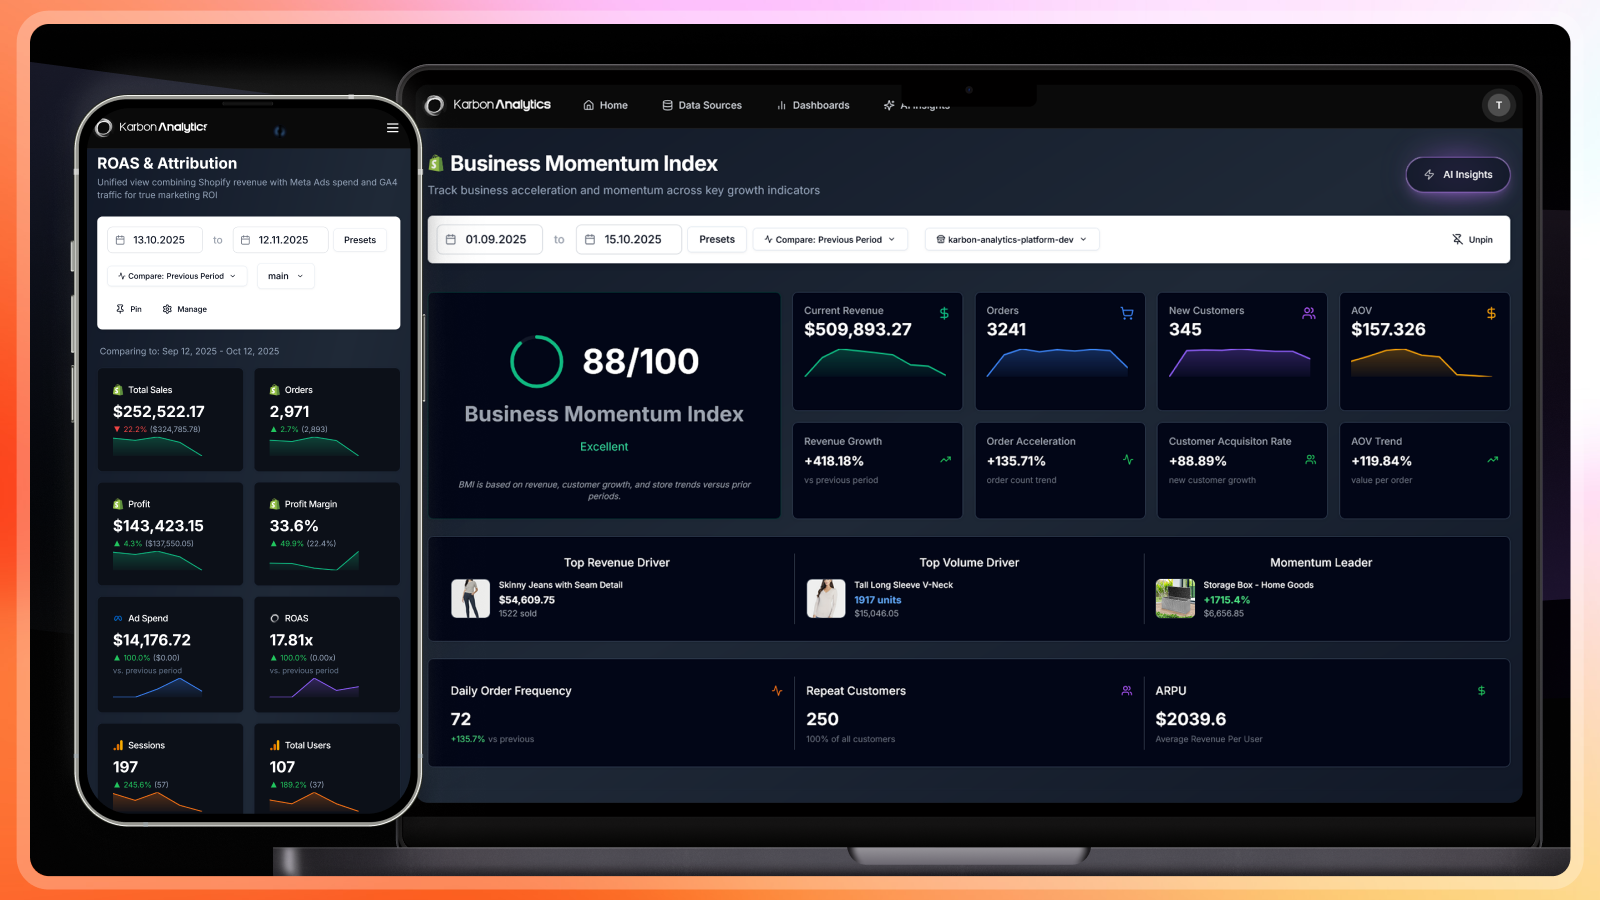Click the 15.10.2025 end date field
1600x900 pixels.
[x=628, y=239]
